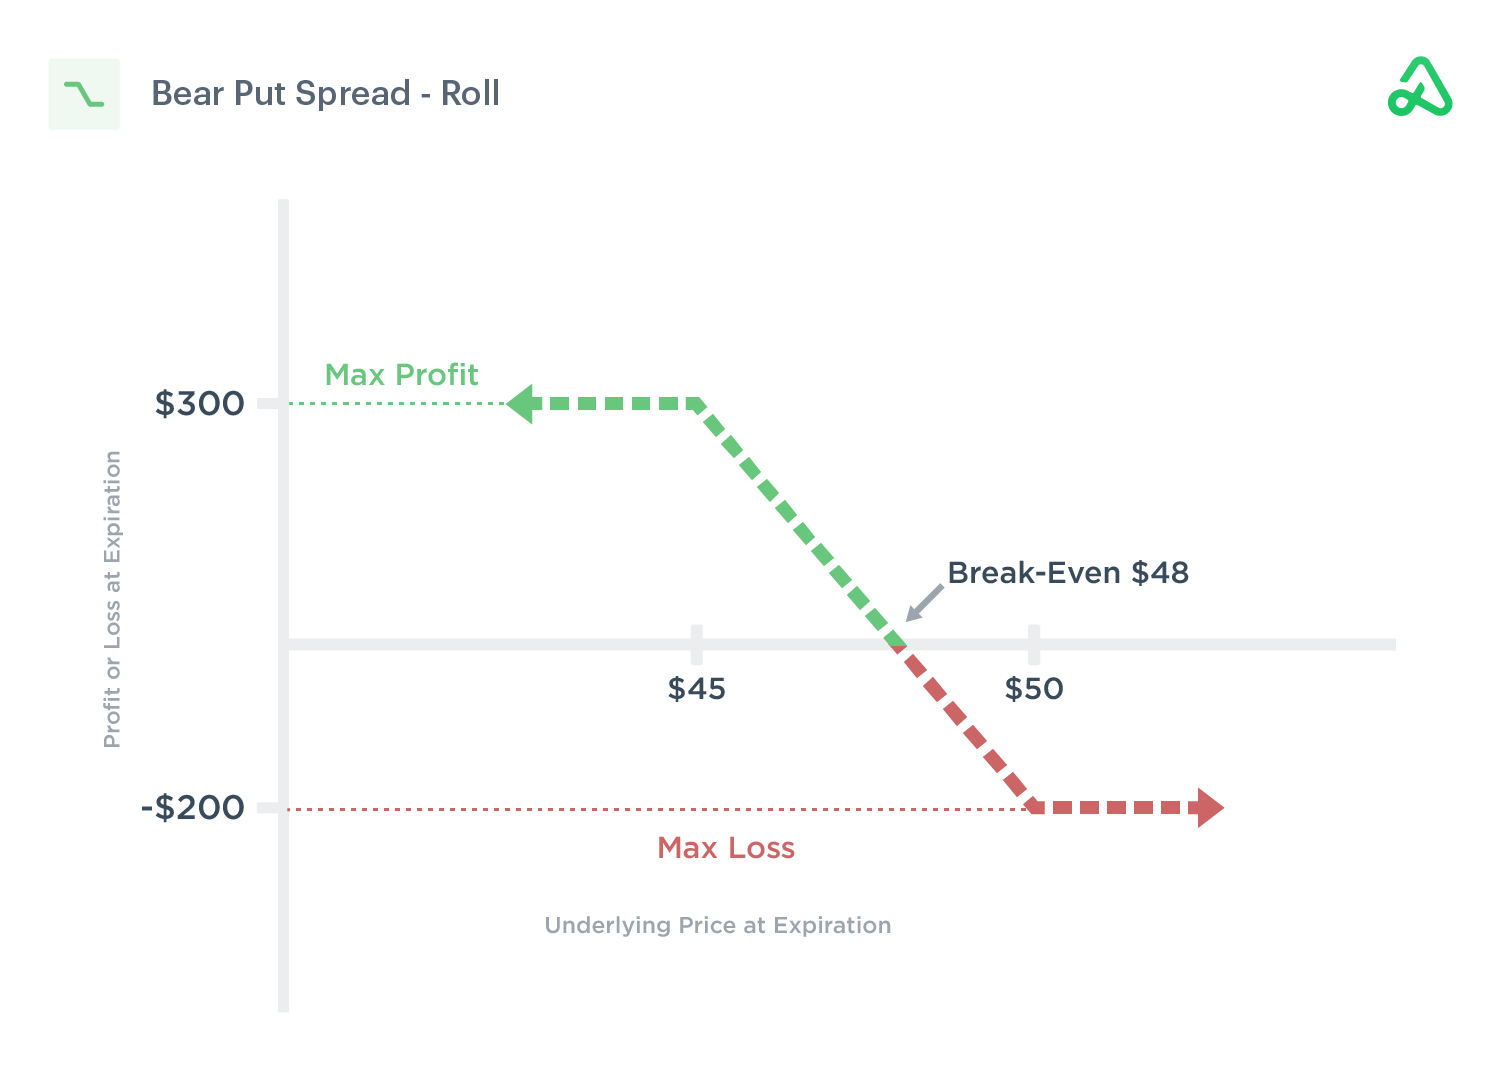The height and width of the screenshot is (1070, 1500).
Task: Click the $45 strike price label
Action: click(x=696, y=689)
